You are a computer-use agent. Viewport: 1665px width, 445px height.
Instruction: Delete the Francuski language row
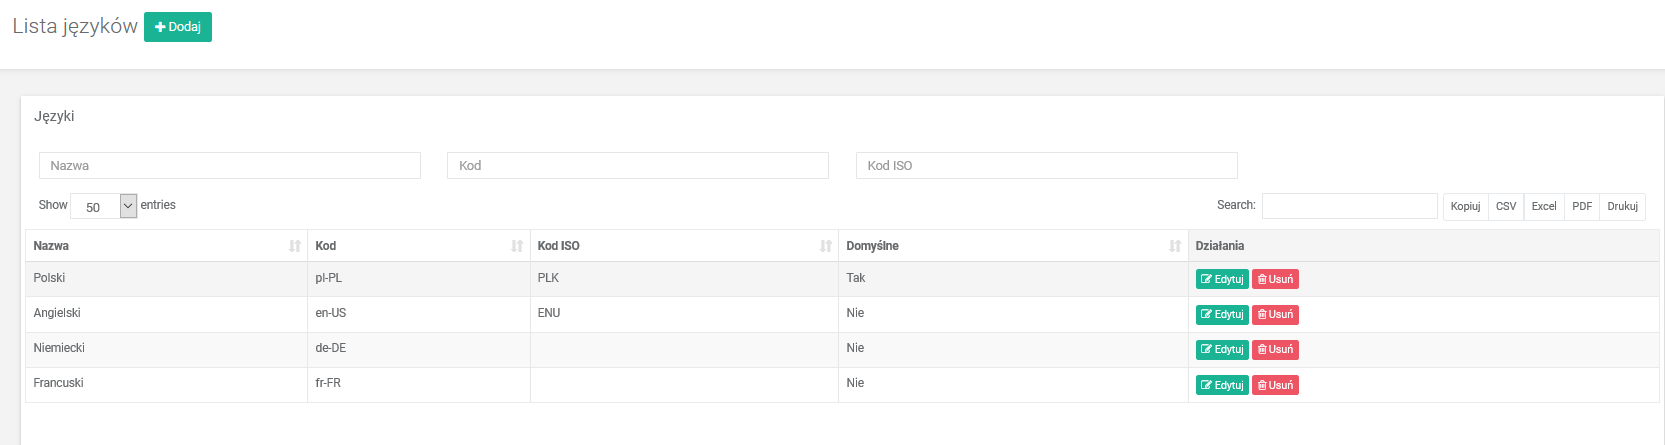click(x=1275, y=385)
